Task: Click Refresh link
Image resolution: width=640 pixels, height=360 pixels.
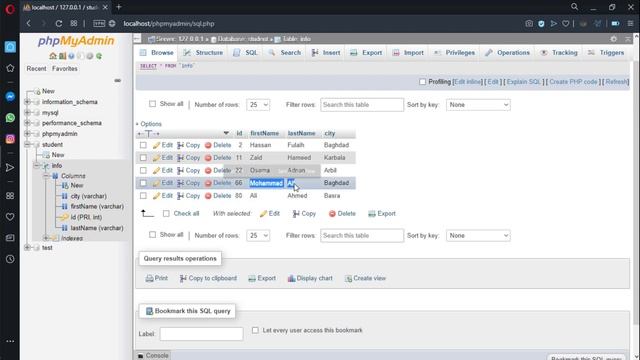Action: point(616,82)
